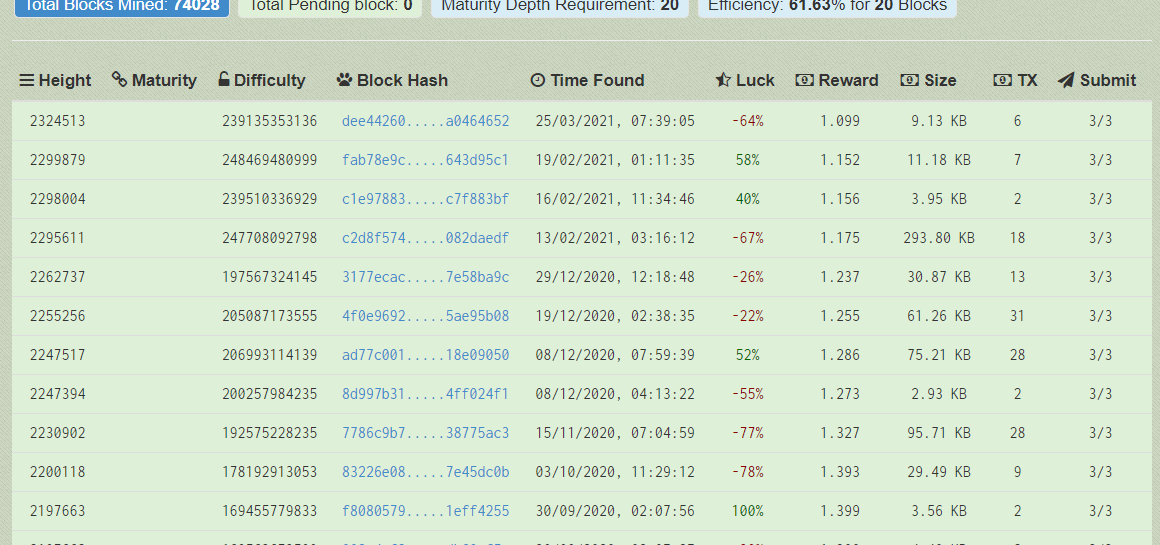The height and width of the screenshot is (545, 1160).
Task: Open block hash f8080579.....1eff4255
Action: pyautogui.click(x=425, y=511)
